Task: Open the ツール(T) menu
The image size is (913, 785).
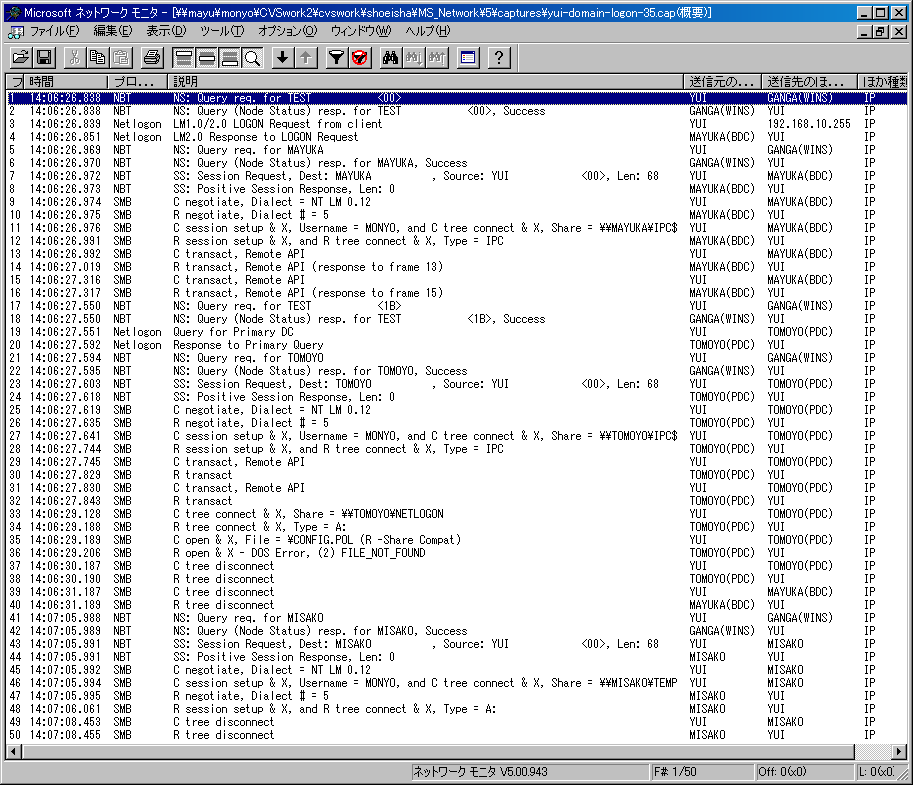Action: point(222,31)
